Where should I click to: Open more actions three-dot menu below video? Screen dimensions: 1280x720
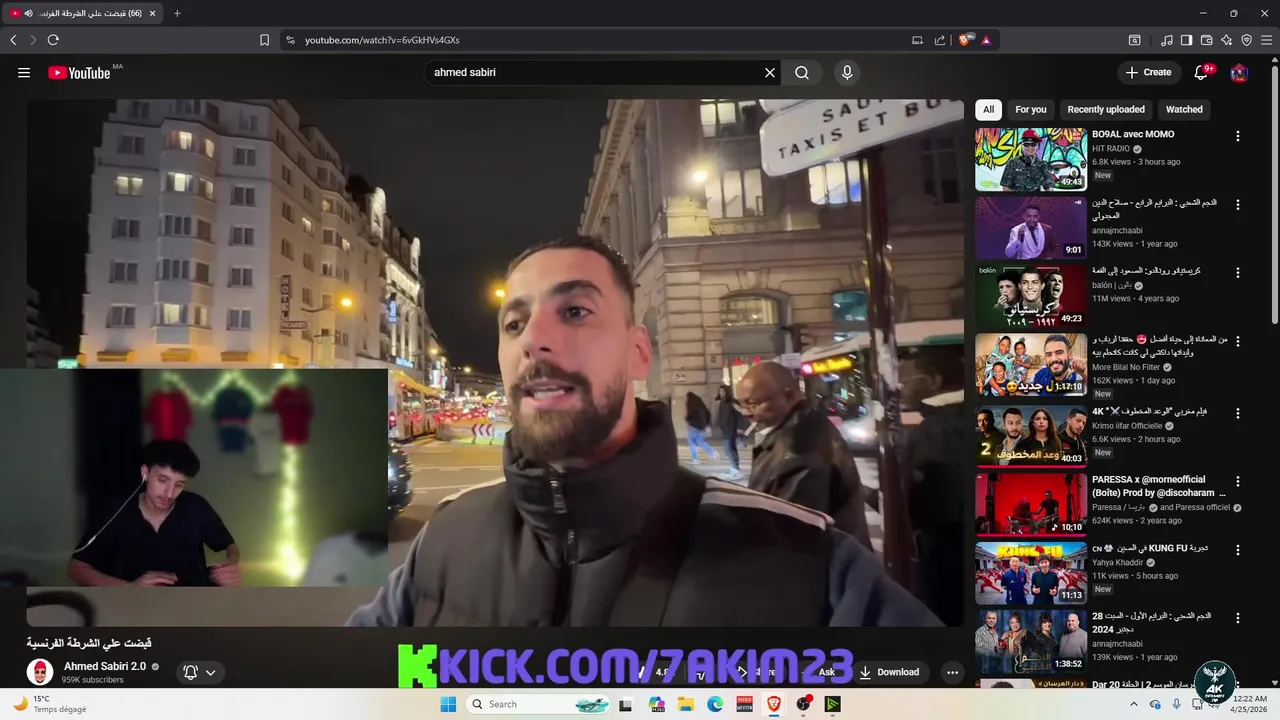tap(952, 672)
